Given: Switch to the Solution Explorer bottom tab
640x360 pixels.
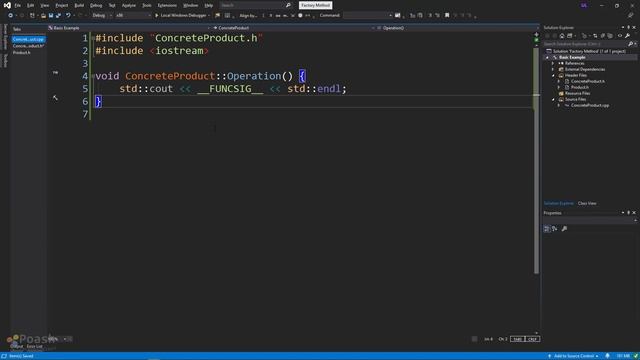Looking at the screenshot, I should click(558, 203).
